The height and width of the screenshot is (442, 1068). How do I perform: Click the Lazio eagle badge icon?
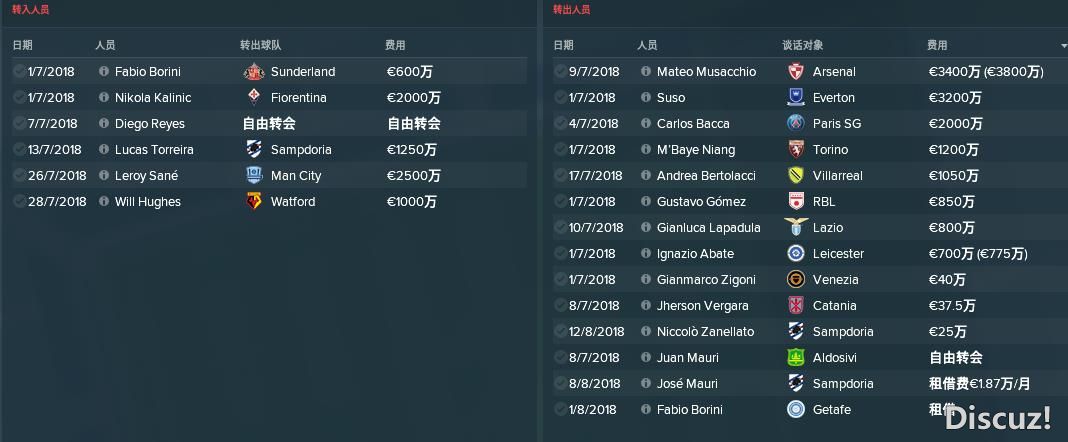click(x=796, y=227)
